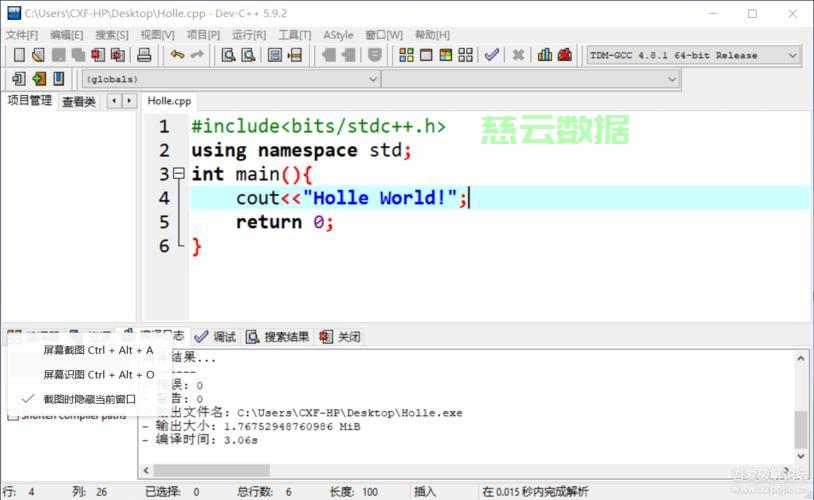814x500 pixels.
Task: Open the AStyle menu
Action: coord(338,35)
